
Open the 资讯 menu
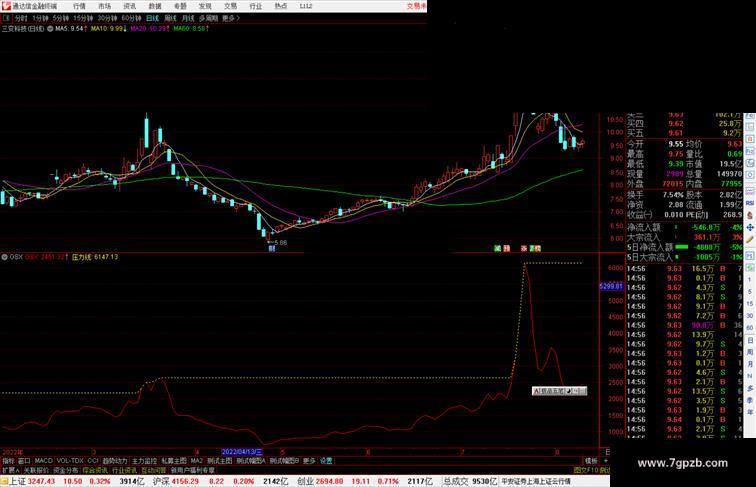pyautogui.click(x=130, y=6)
